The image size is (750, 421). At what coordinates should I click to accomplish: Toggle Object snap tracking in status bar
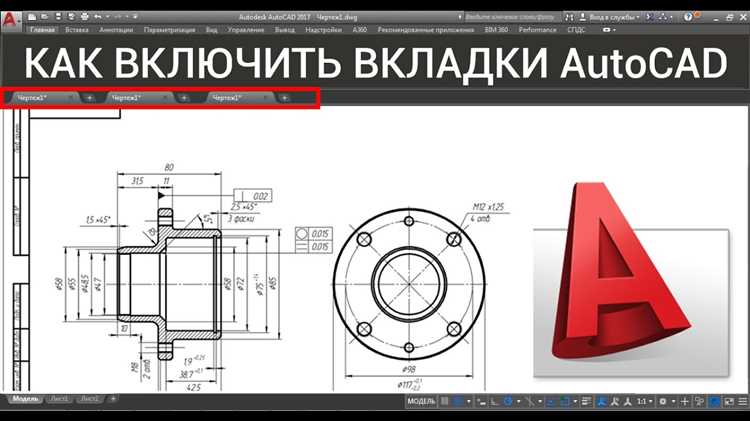point(550,401)
